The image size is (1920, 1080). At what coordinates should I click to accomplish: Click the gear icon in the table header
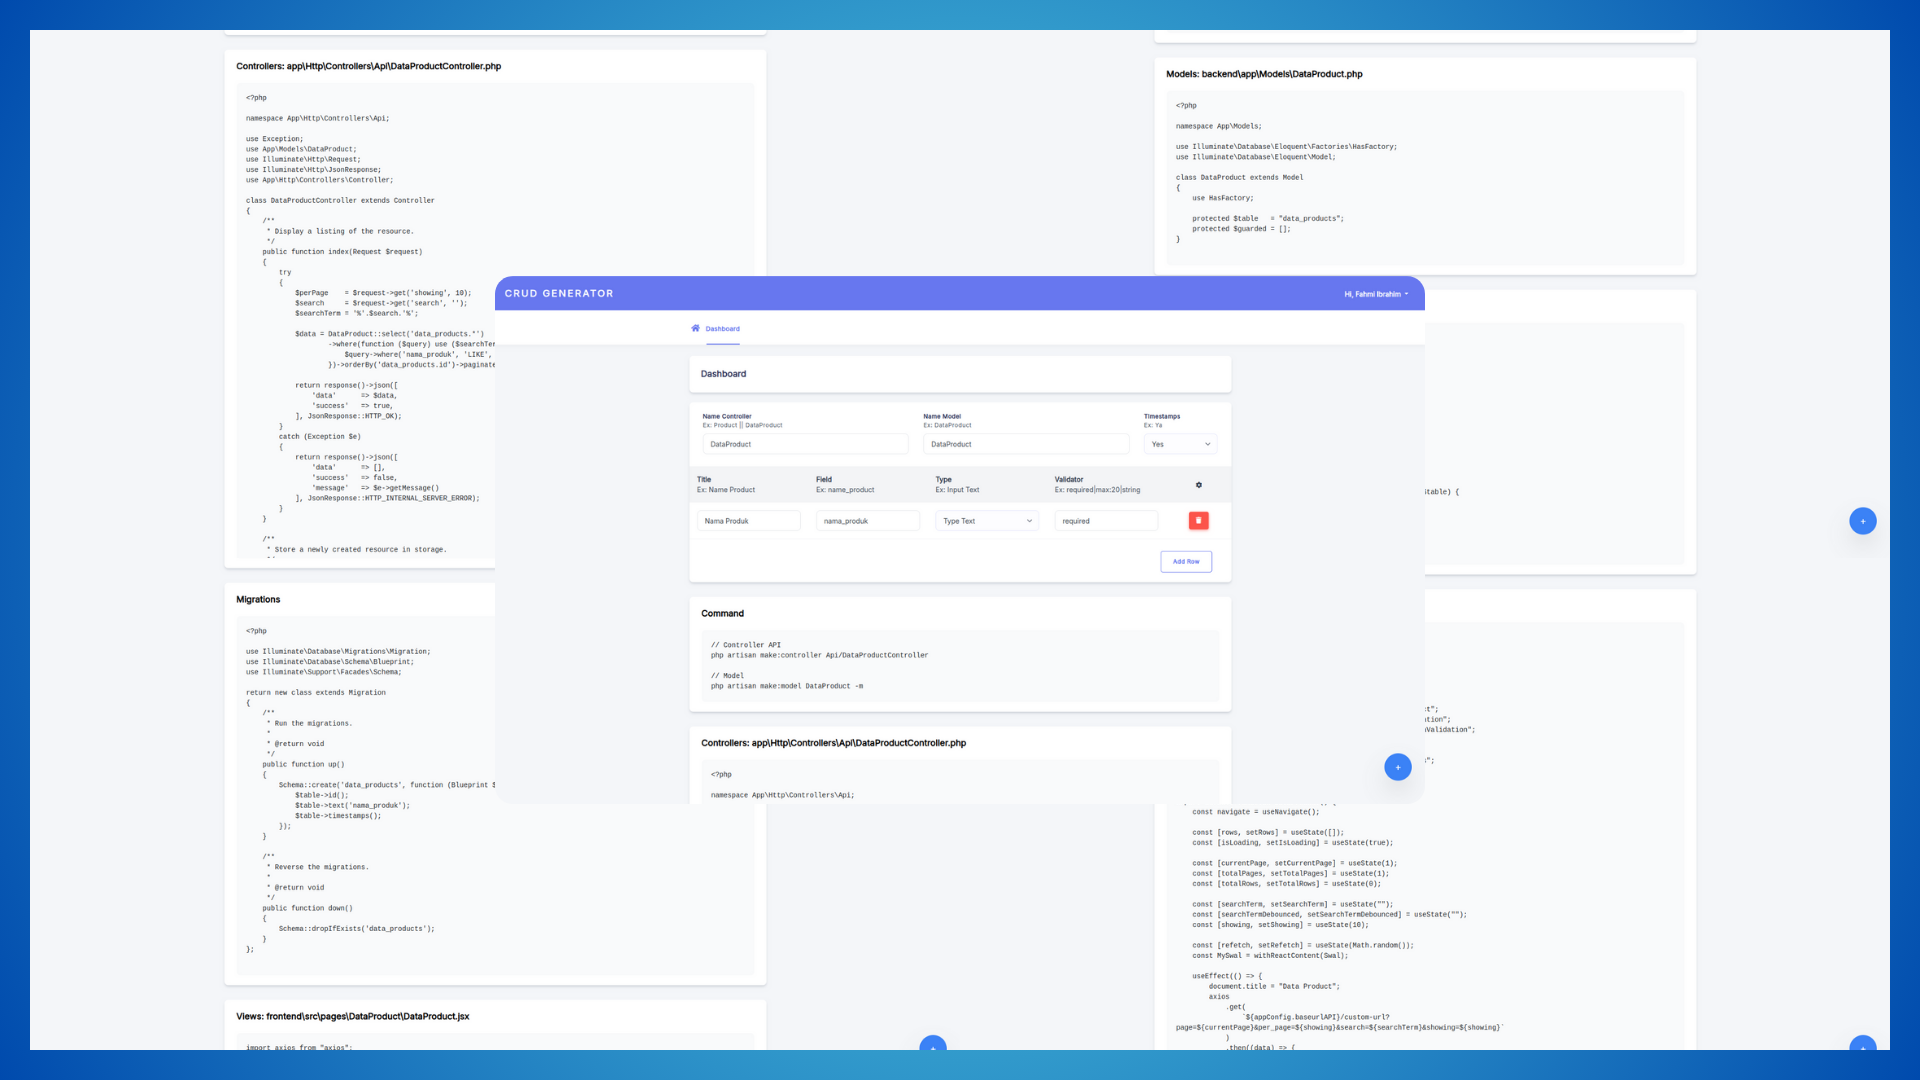point(1198,485)
